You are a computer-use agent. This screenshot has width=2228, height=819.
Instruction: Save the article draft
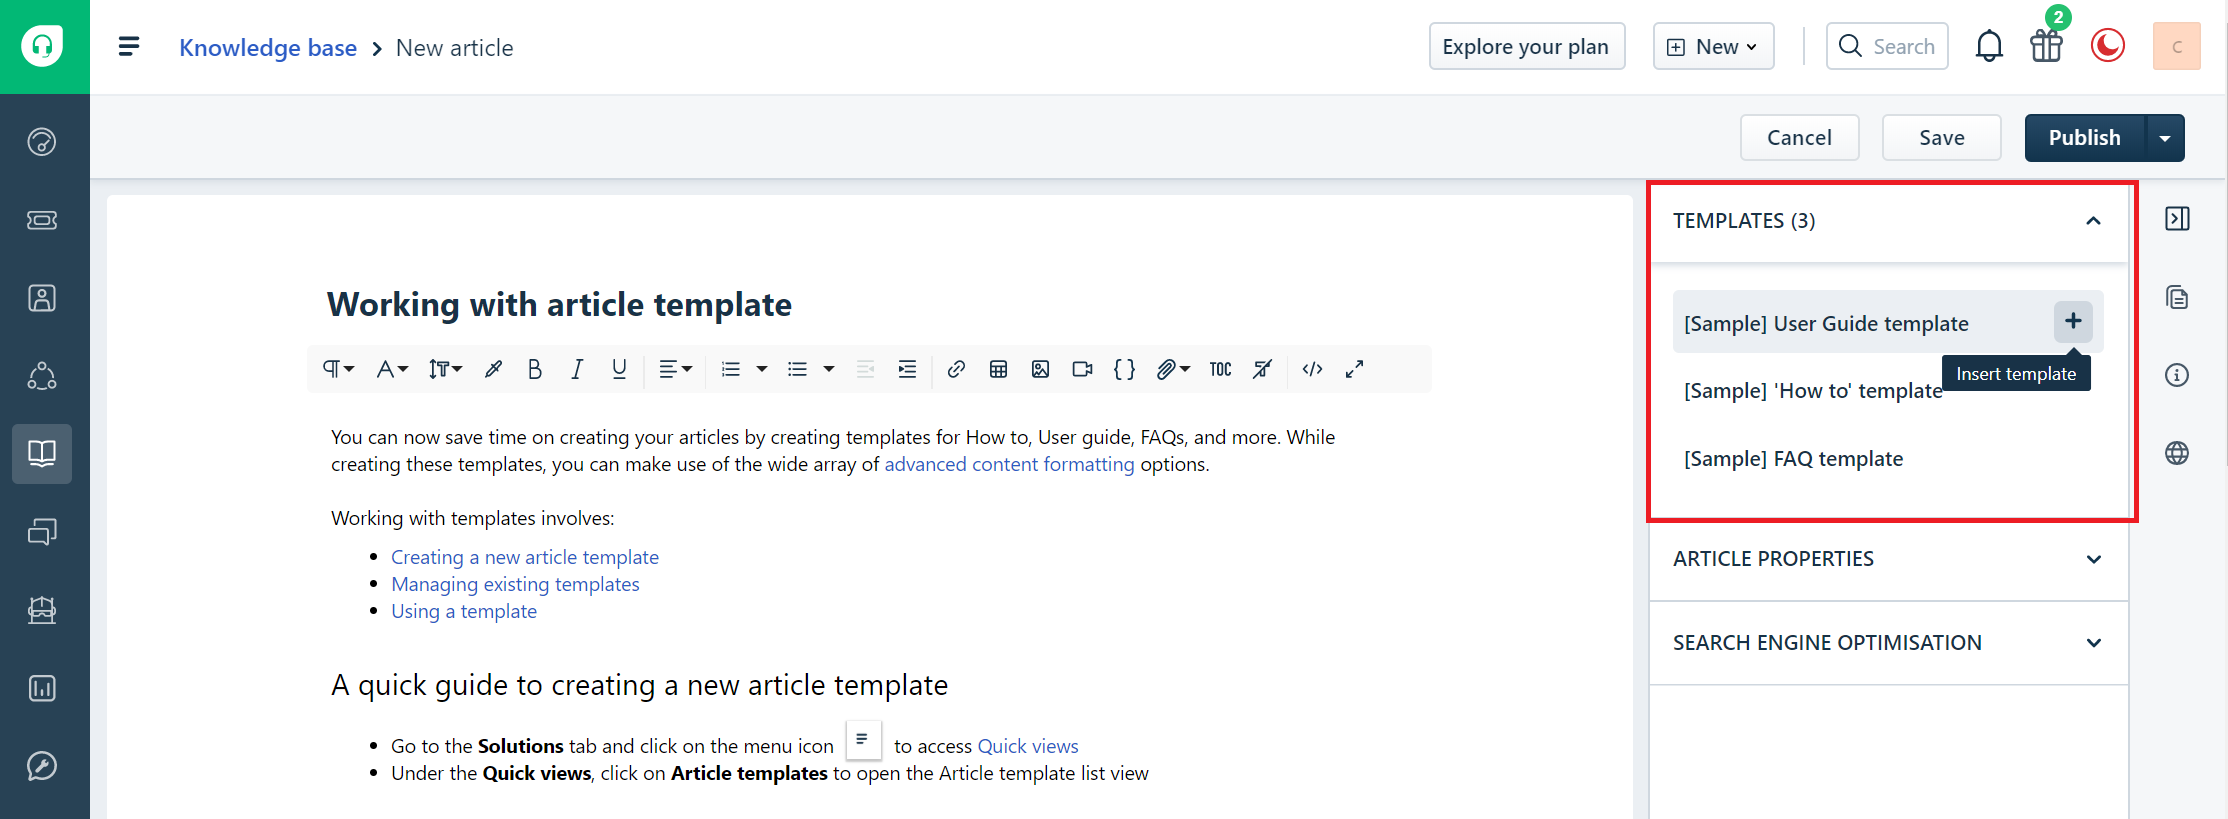point(1941,138)
